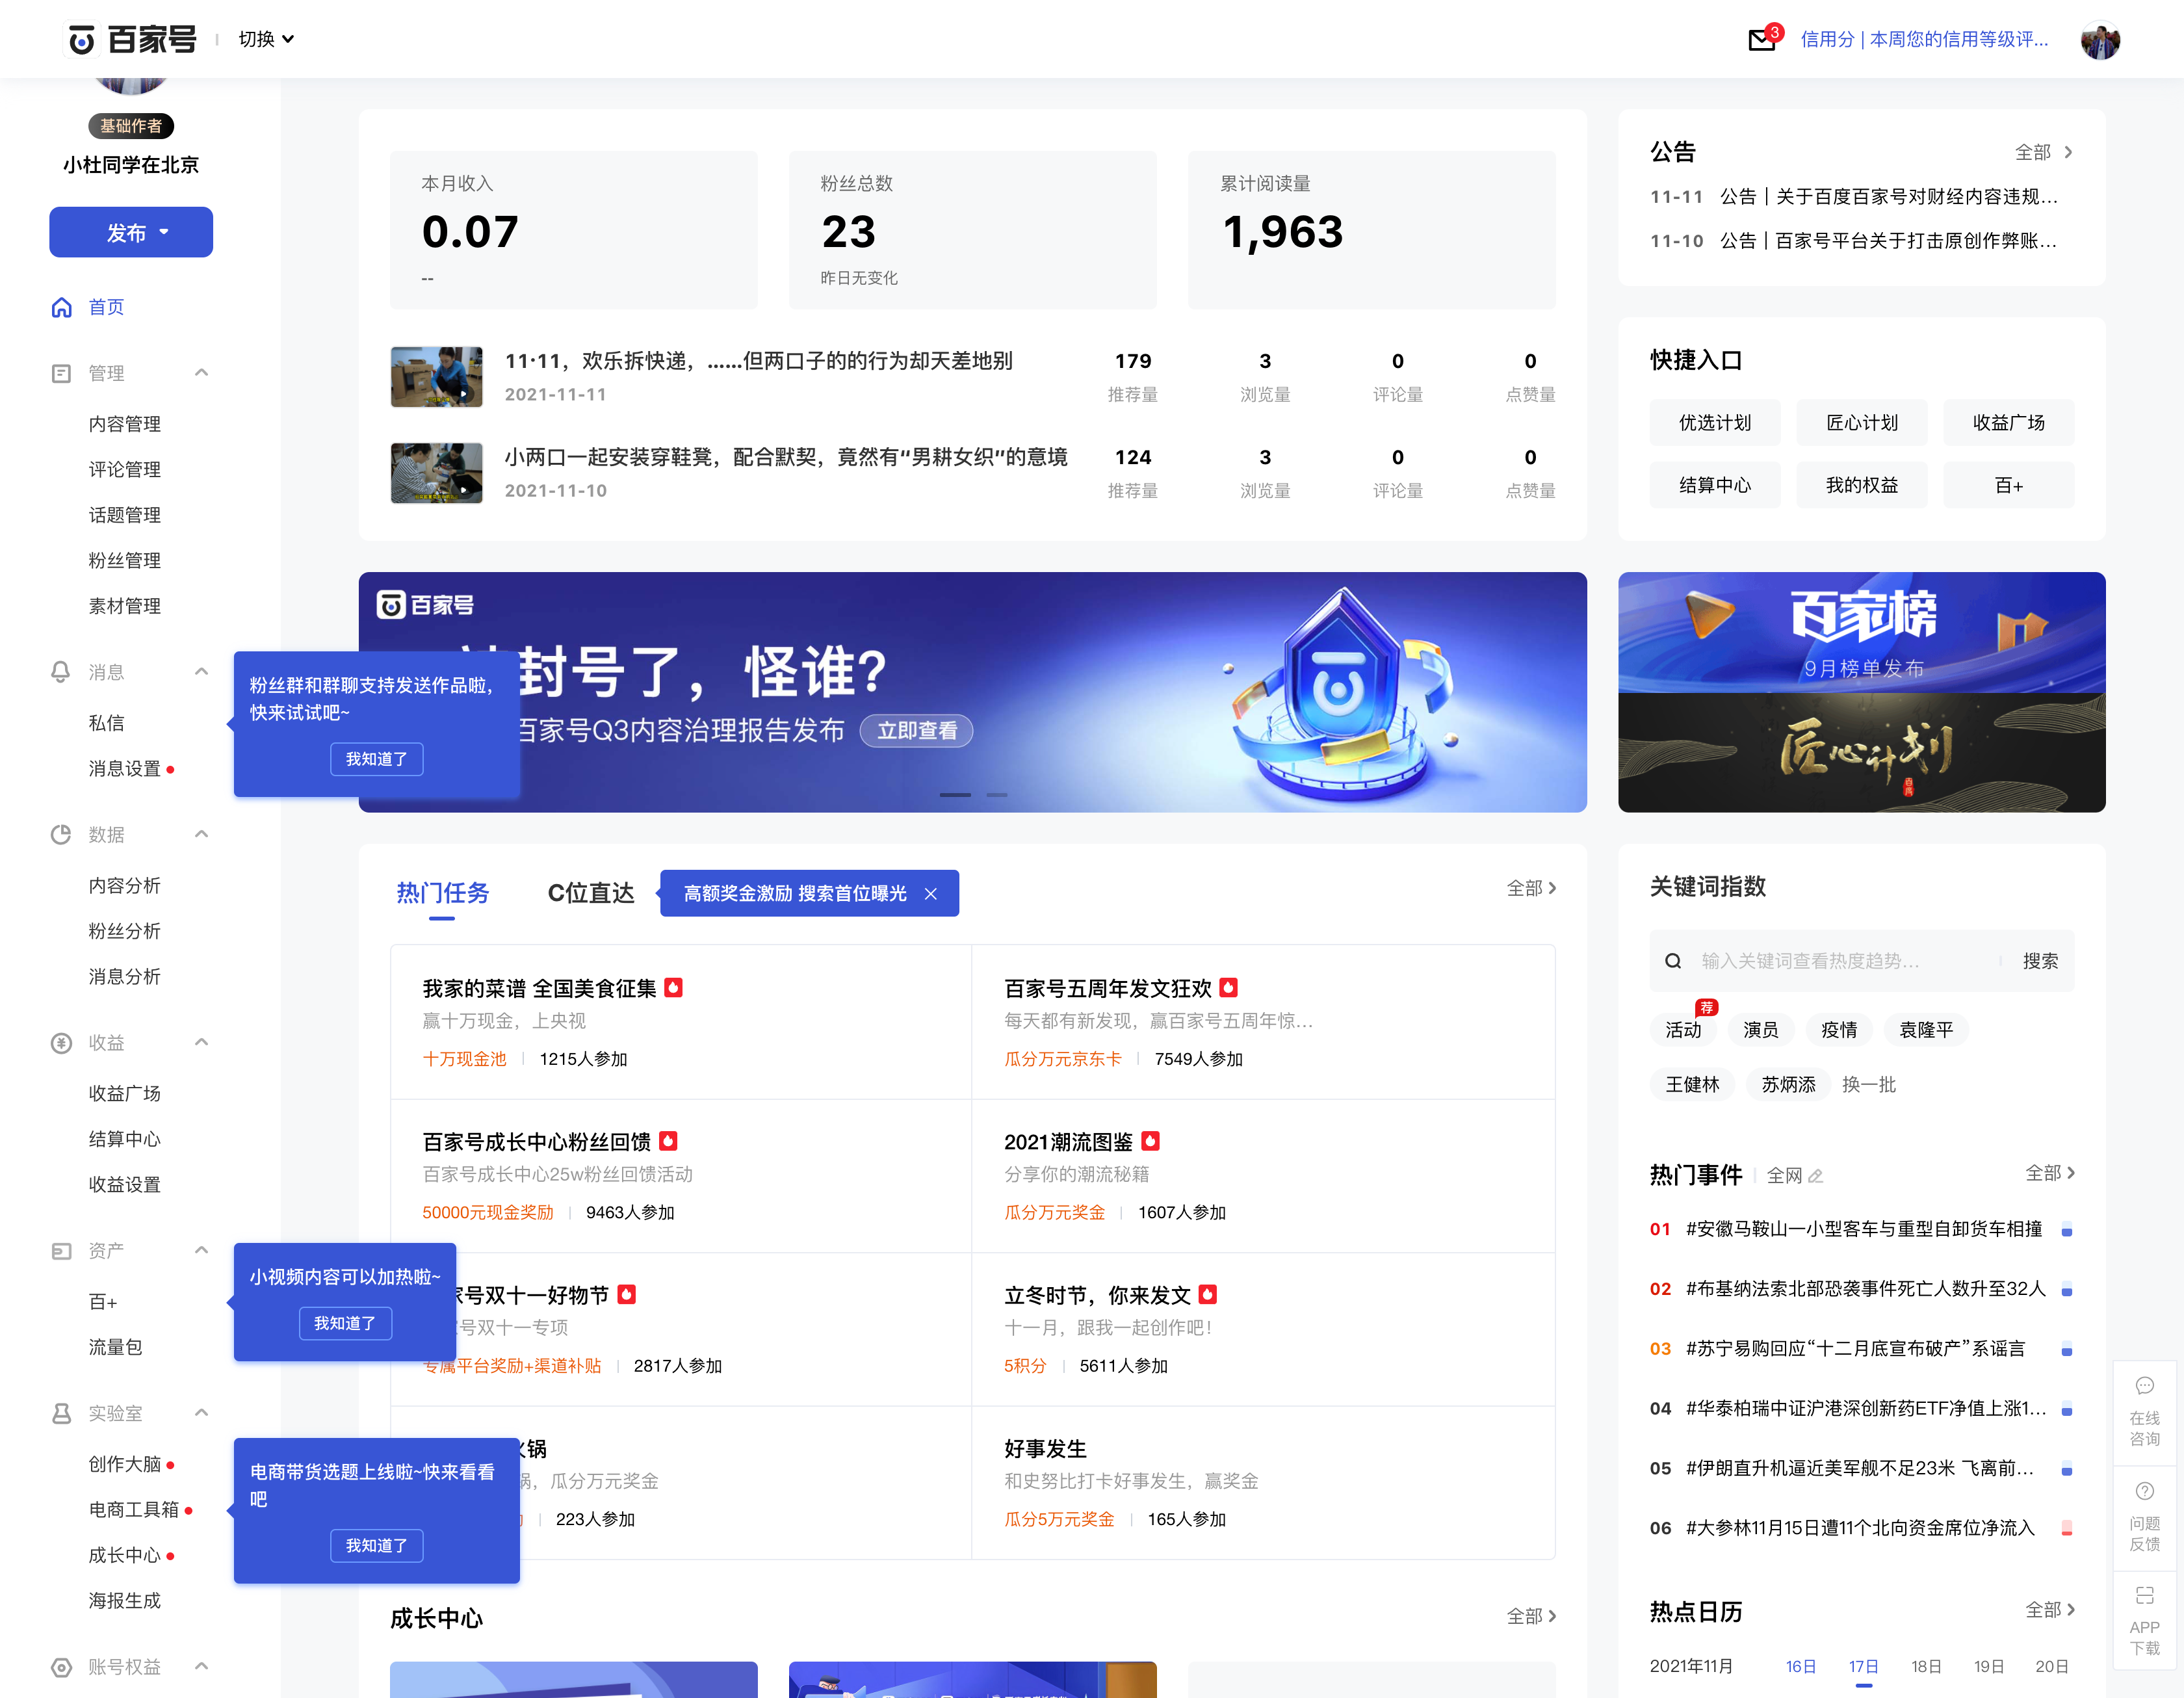Select the 17日 date in 热点日历
Viewport: 2184px width, 1698px height.
click(x=1863, y=1667)
